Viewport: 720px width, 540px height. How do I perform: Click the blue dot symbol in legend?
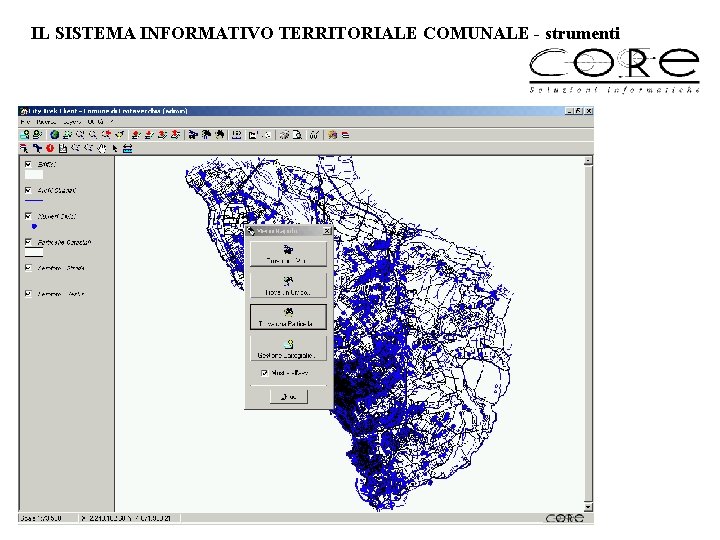coord(34,226)
